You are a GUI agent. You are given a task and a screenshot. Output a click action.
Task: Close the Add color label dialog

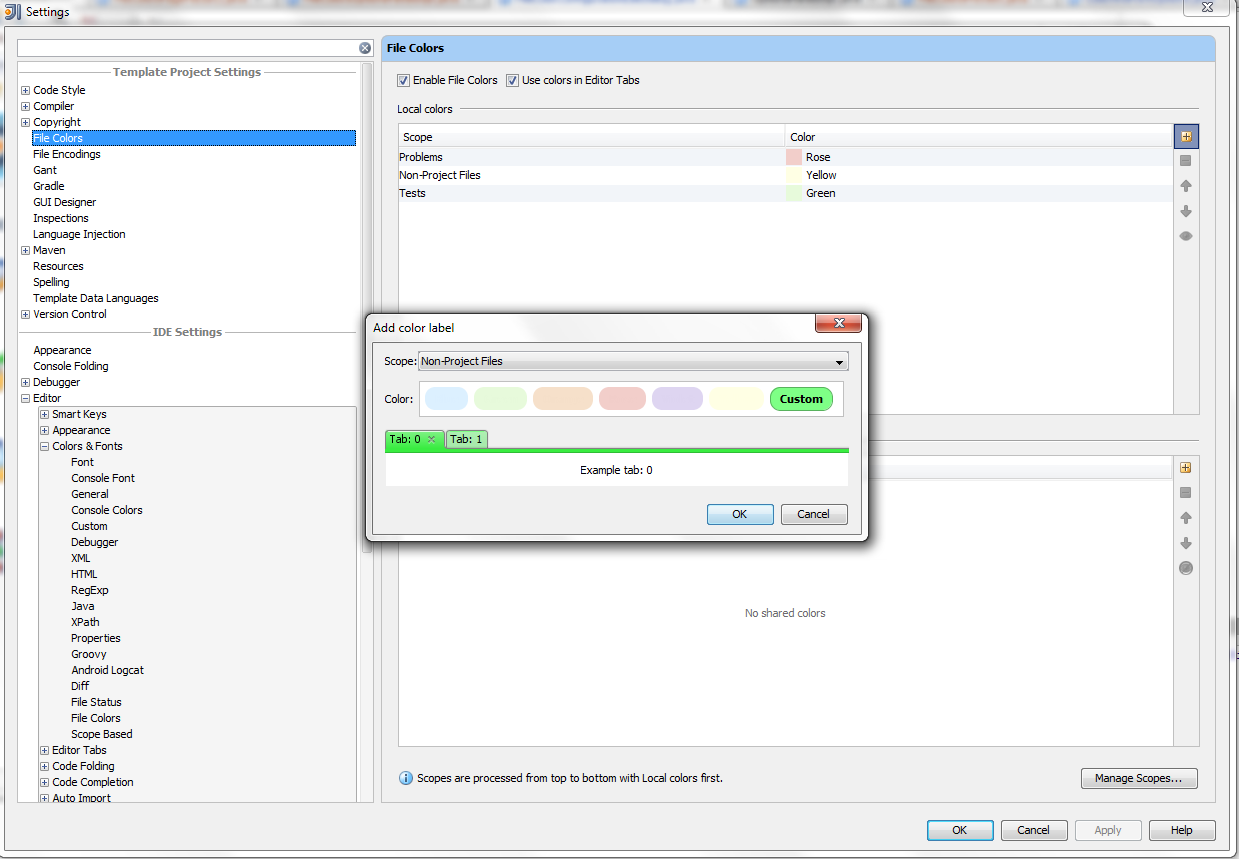[838, 323]
